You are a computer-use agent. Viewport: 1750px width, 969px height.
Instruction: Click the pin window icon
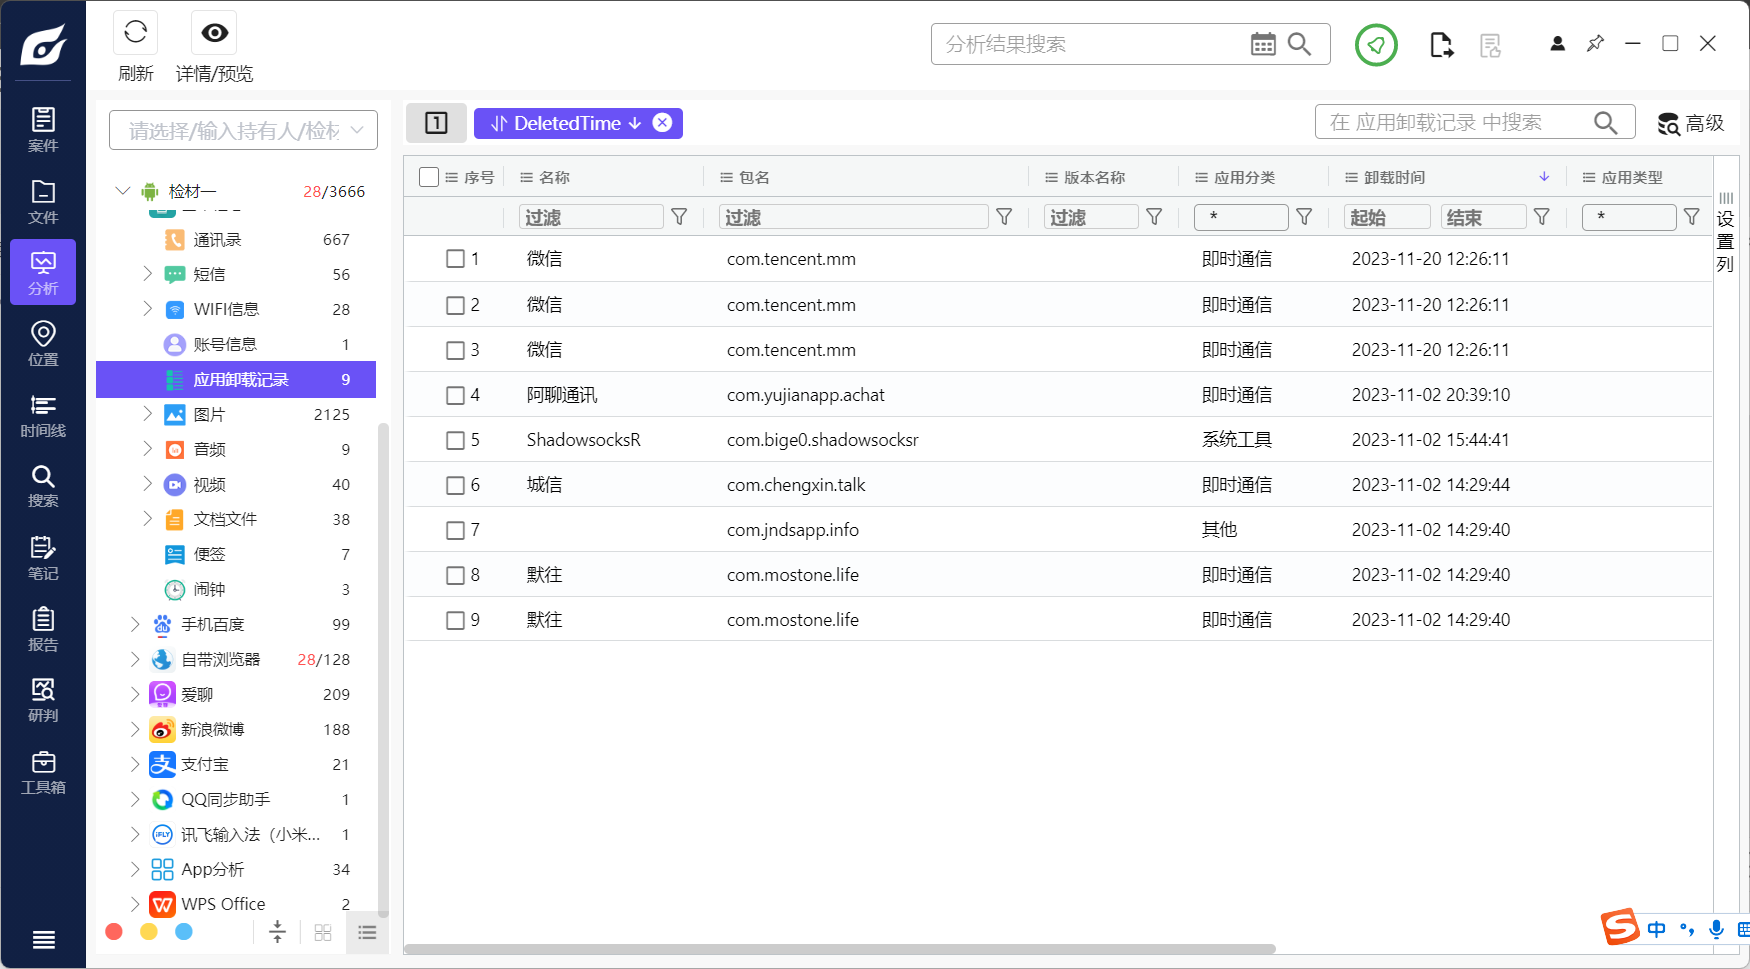1595,44
